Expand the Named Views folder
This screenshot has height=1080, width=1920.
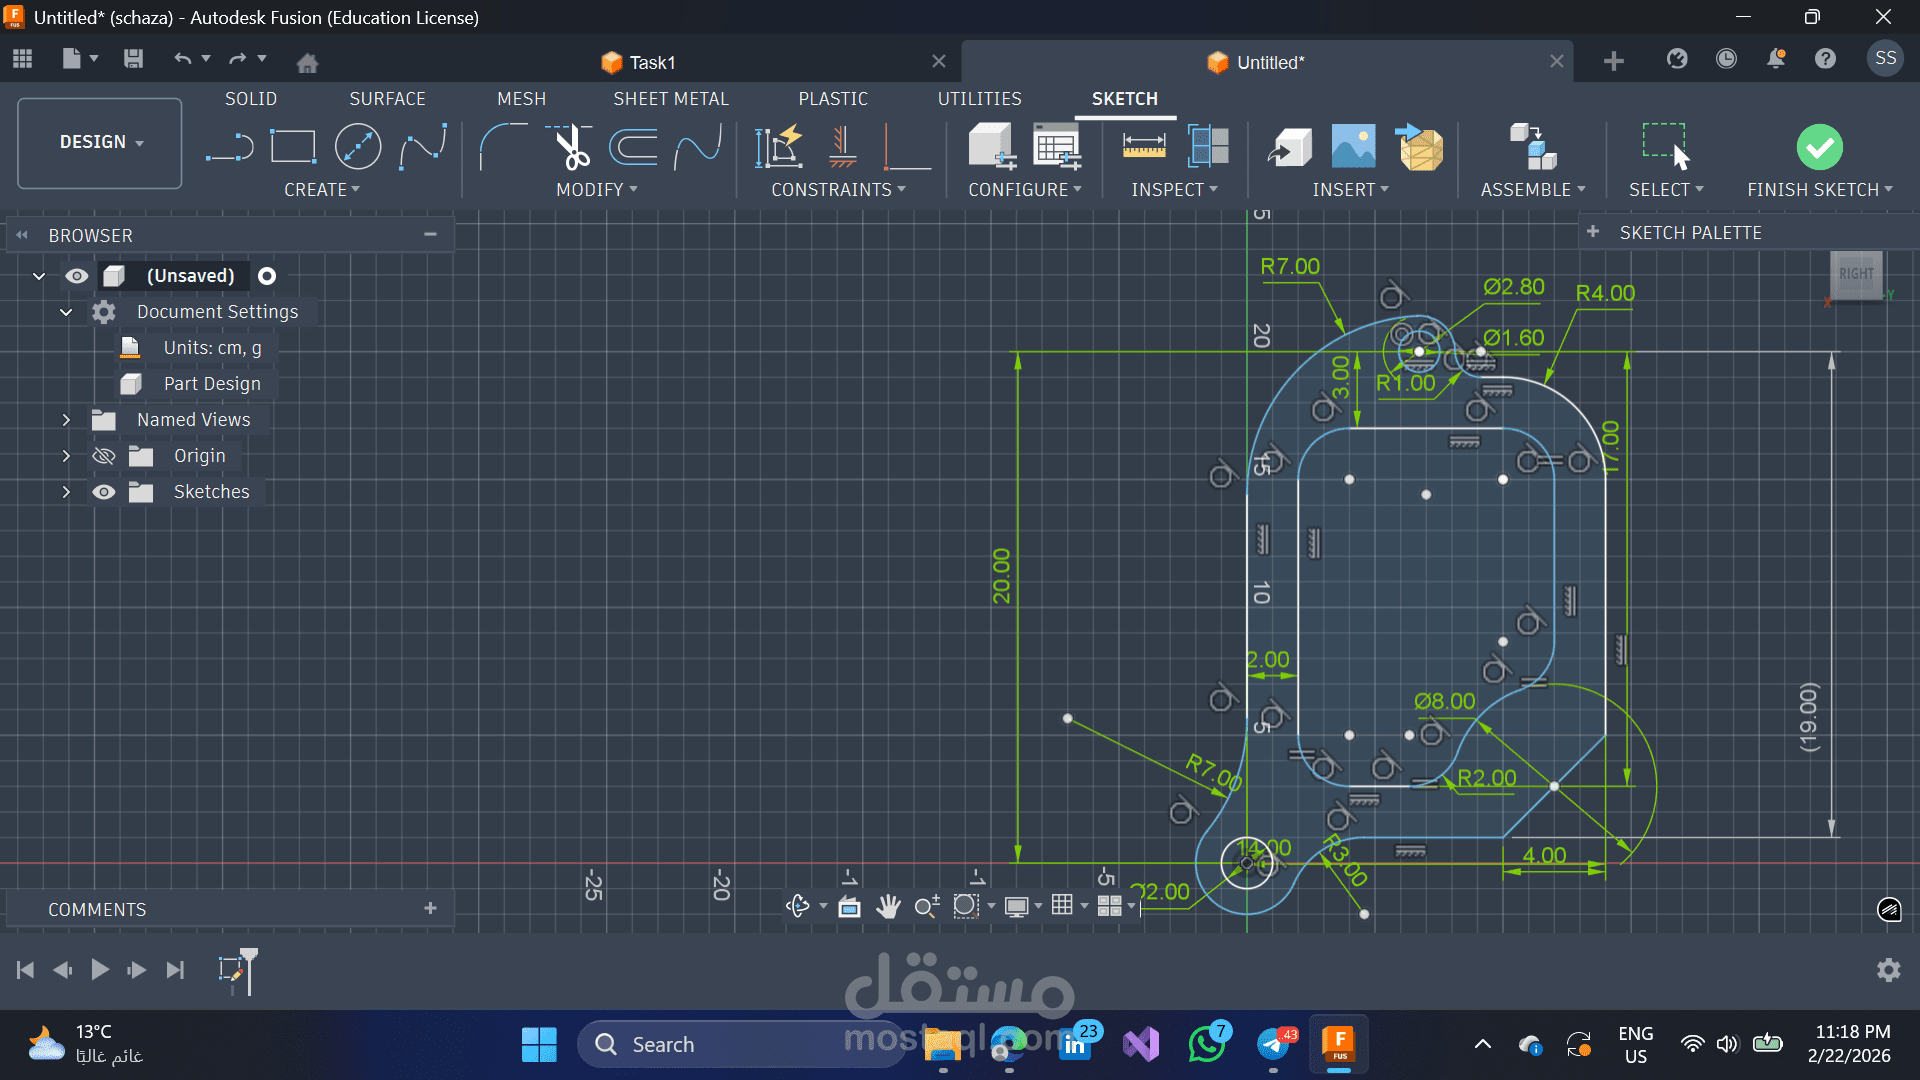(x=66, y=420)
